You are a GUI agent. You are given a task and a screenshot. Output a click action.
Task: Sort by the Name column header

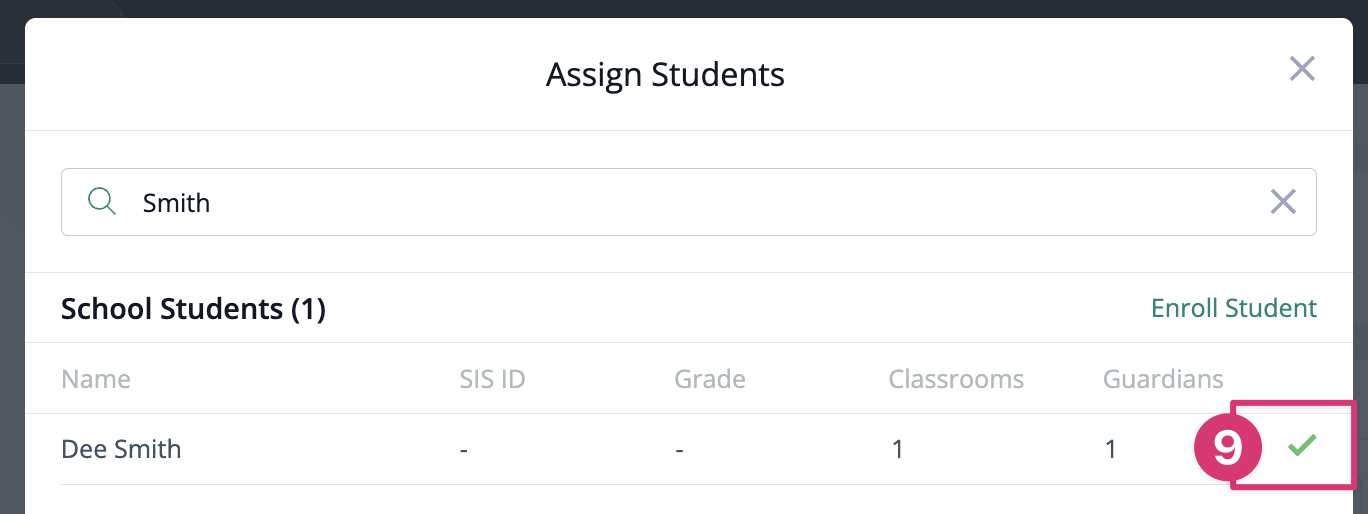96,379
